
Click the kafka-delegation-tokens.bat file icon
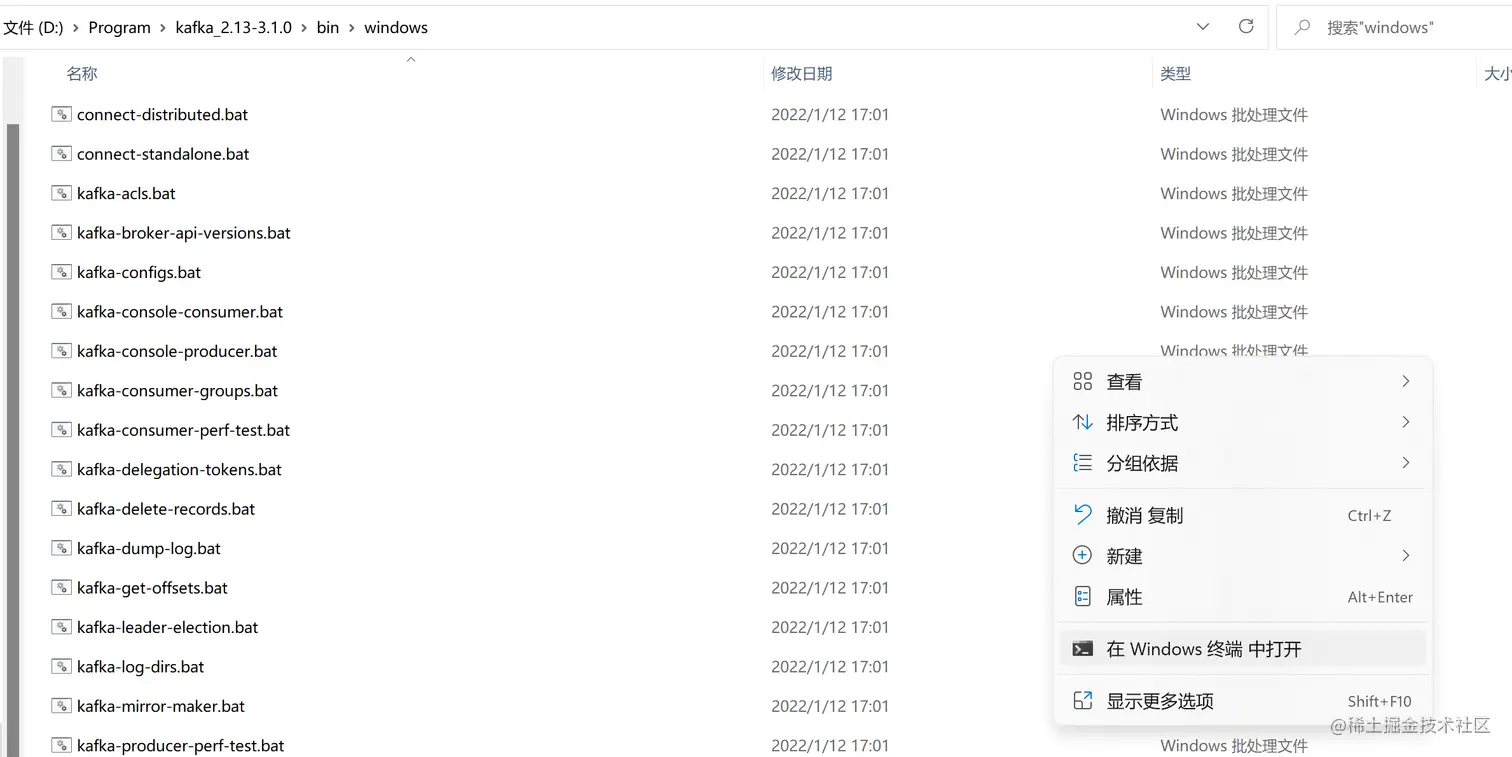click(x=61, y=470)
